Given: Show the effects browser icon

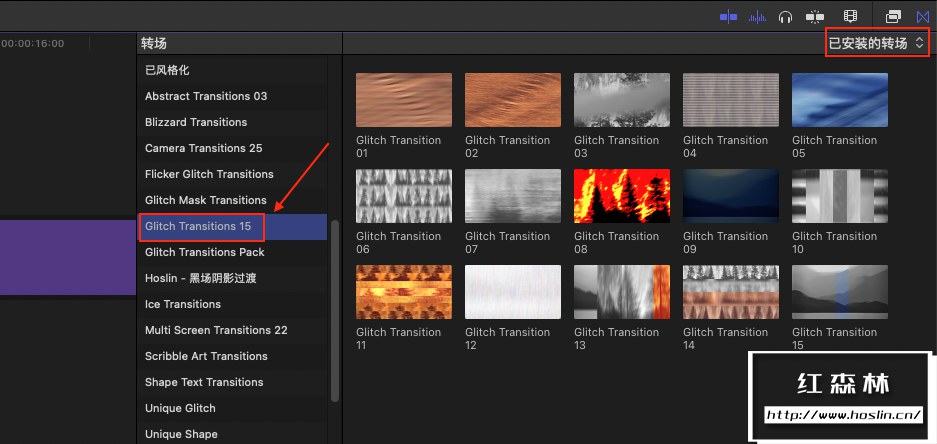Looking at the screenshot, I should point(893,17).
